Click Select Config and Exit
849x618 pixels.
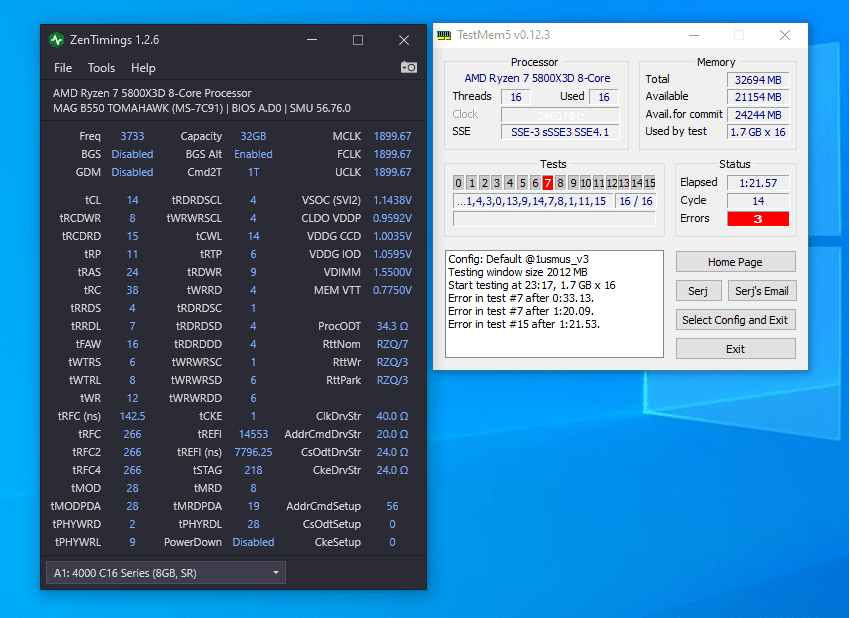[735, 320]
